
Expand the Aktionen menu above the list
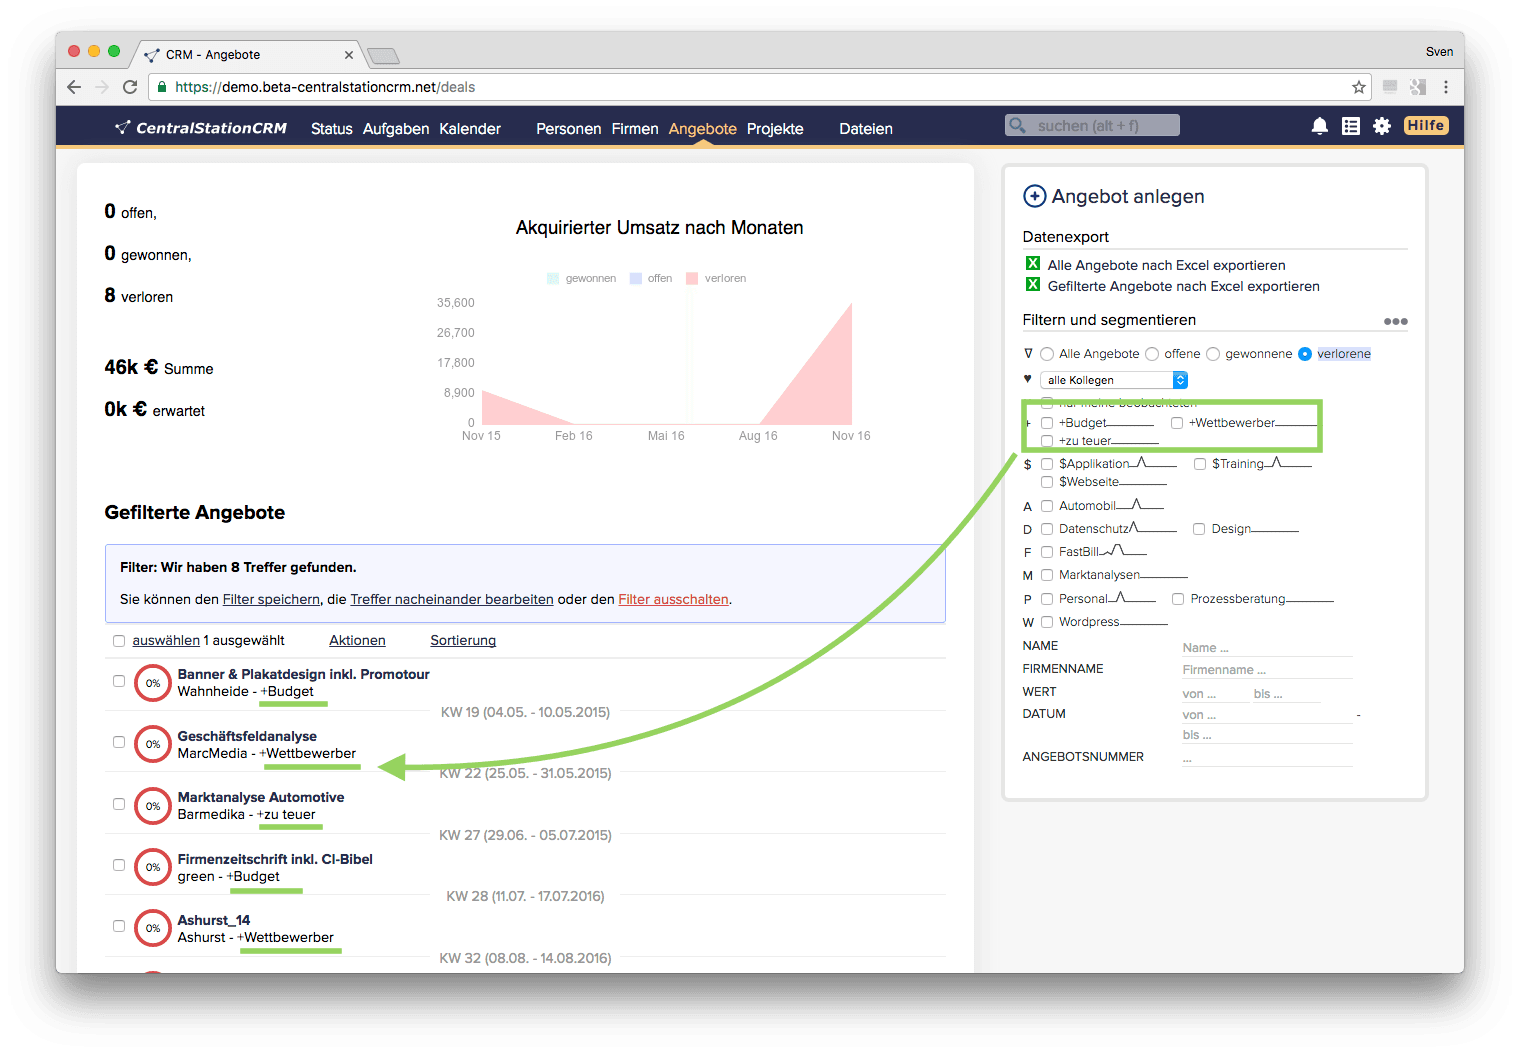pos(357,641)
